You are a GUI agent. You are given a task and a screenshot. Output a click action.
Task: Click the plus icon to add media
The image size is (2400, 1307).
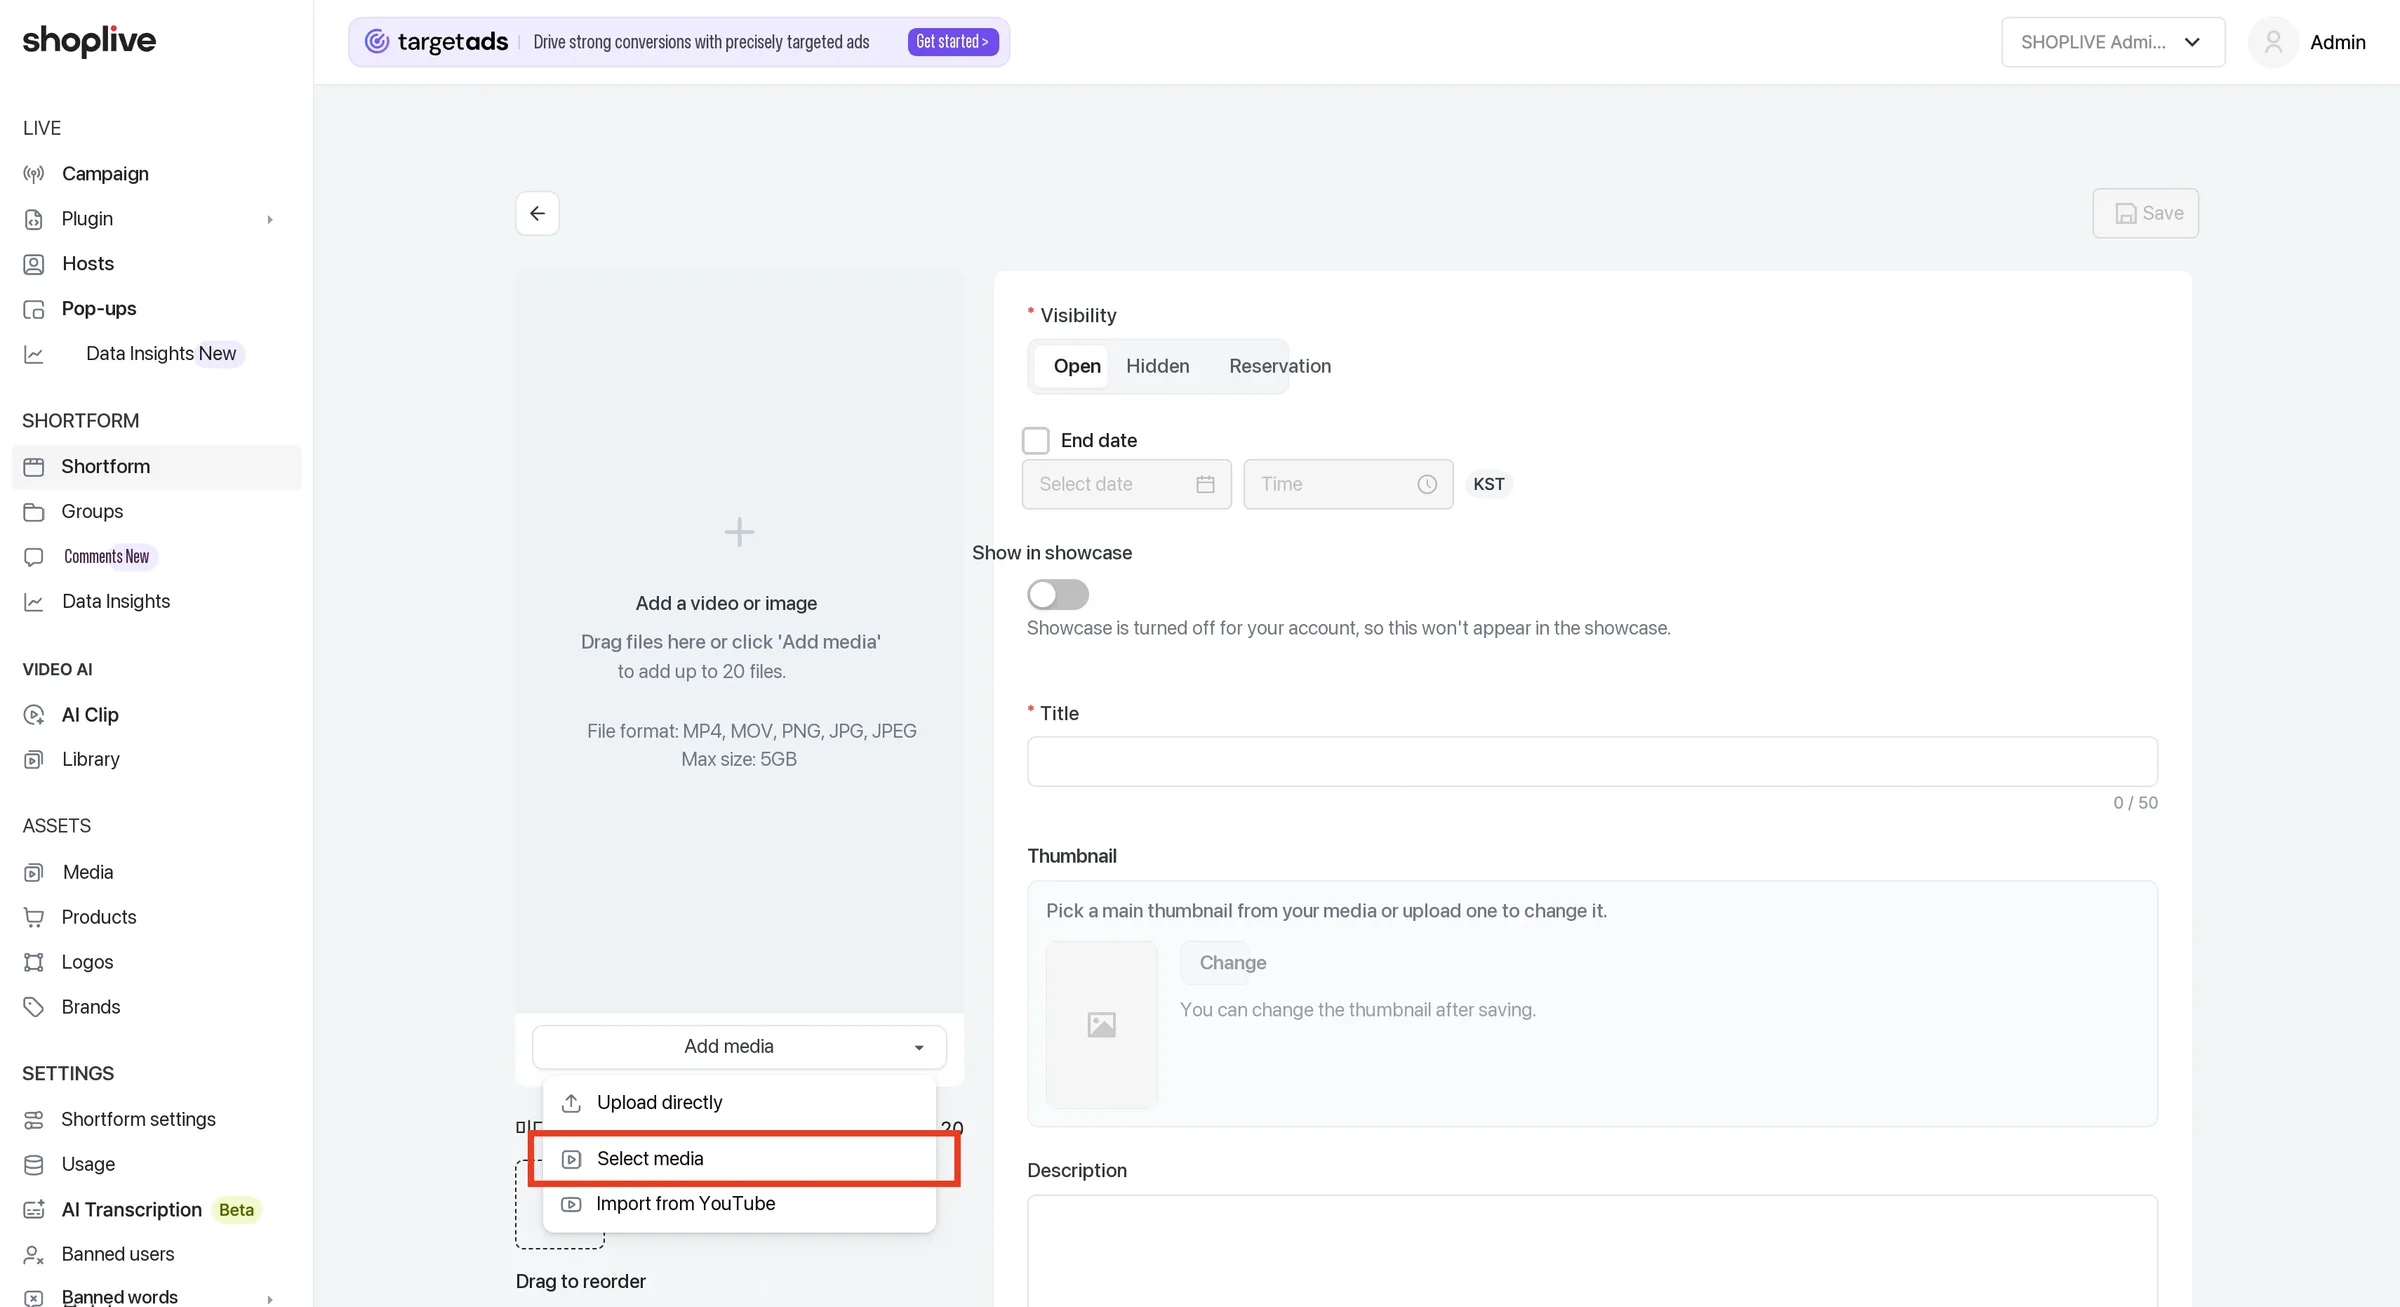(x=739, y=532)
